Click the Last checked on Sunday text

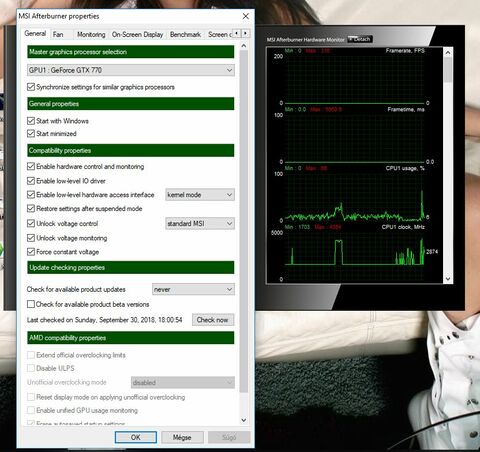point(105,320)
